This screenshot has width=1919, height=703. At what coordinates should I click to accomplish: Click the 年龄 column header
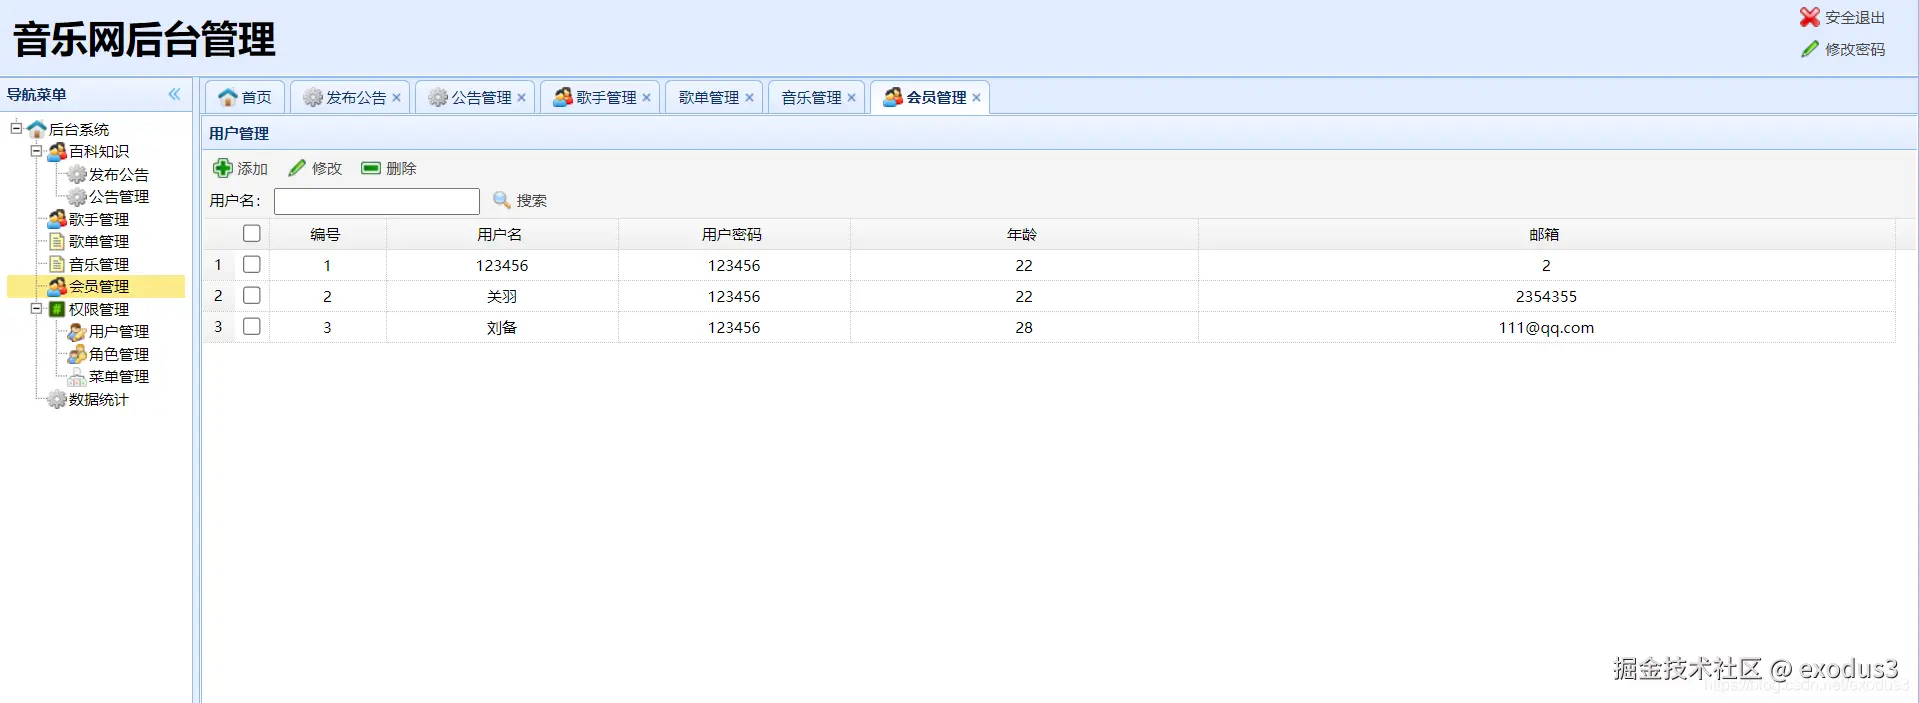click(x=1023, y=234)
